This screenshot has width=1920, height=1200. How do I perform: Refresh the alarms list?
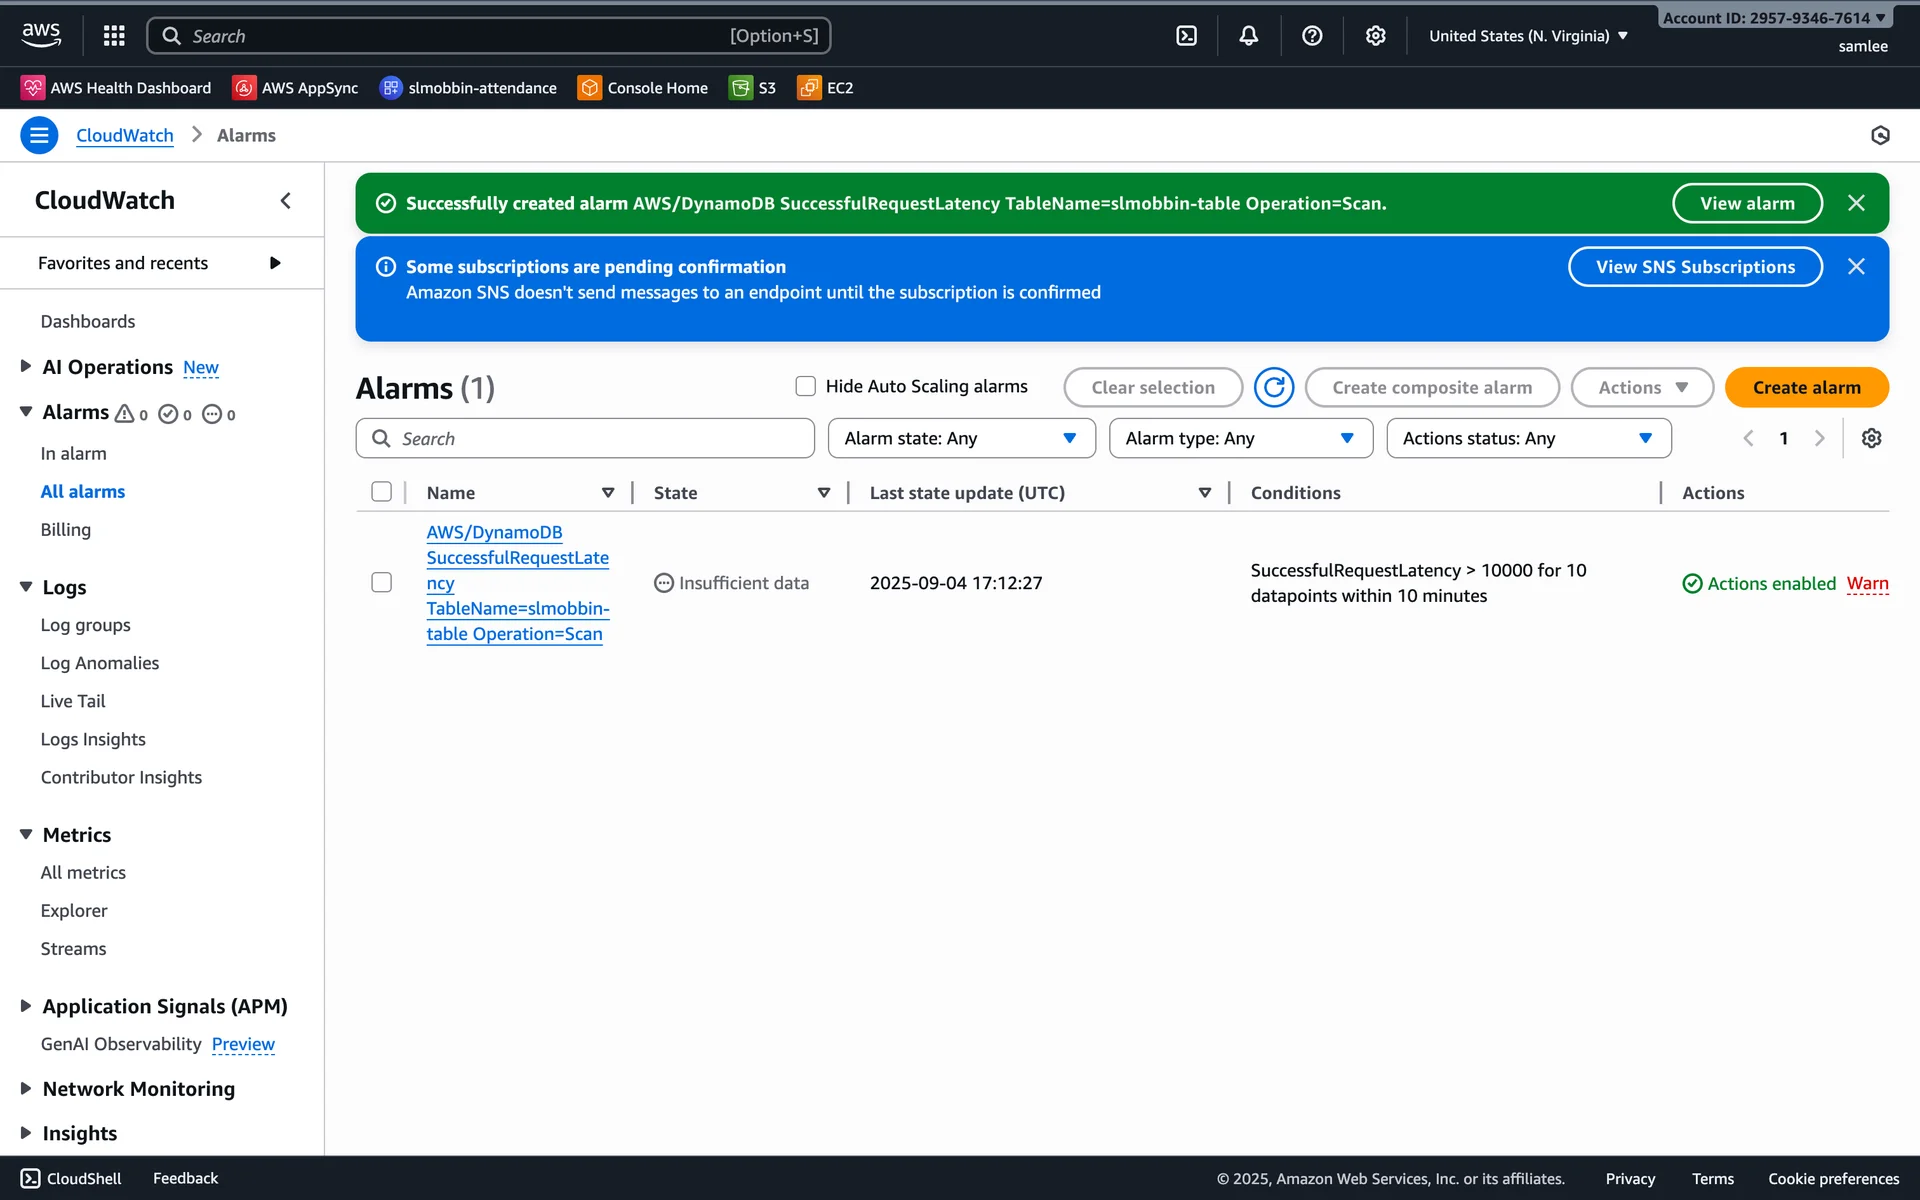(x=1274, y=387)
